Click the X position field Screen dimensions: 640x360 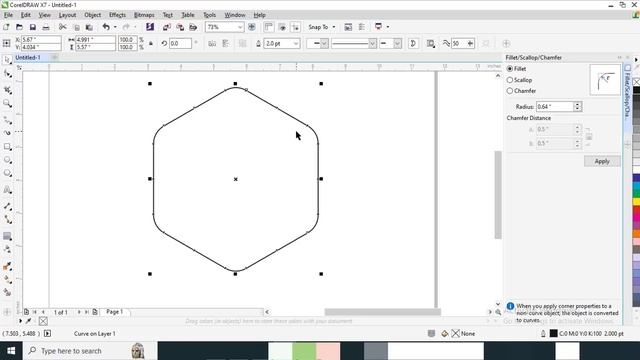(41, 40)
